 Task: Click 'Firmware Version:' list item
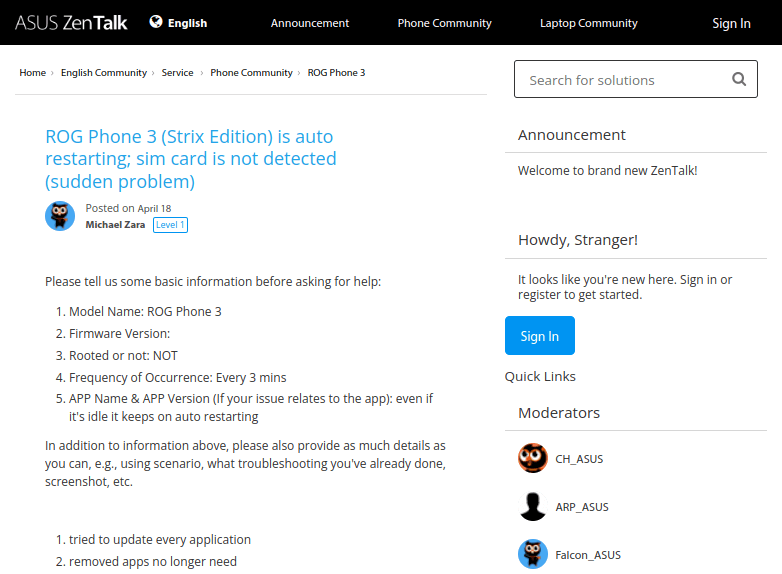click(x=119, y=334)
